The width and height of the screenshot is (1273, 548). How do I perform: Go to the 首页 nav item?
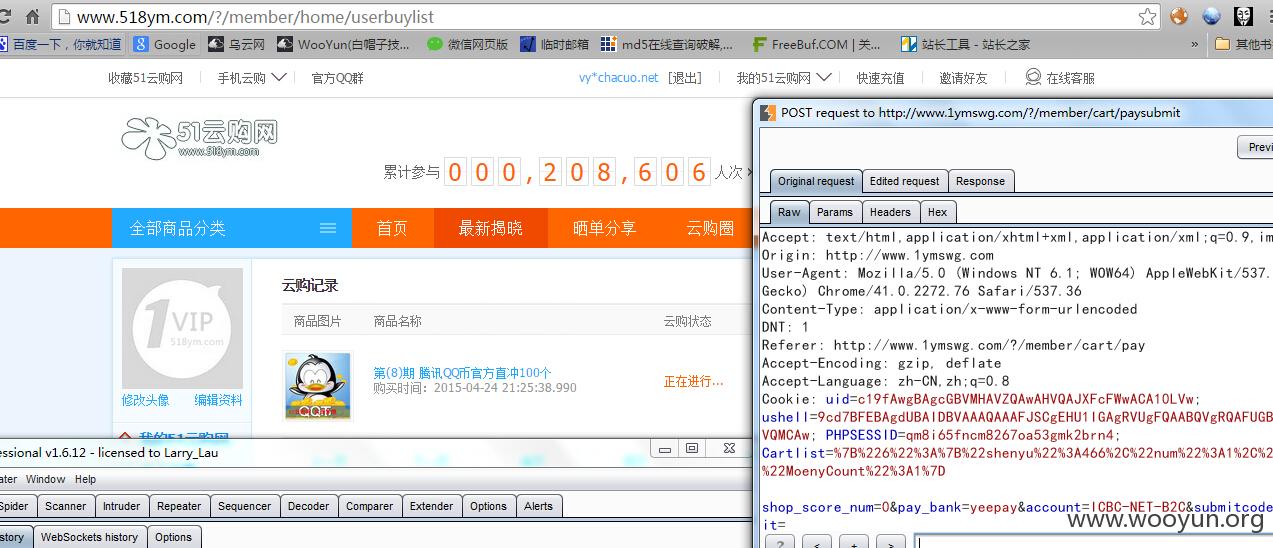(x=392, y=228)
